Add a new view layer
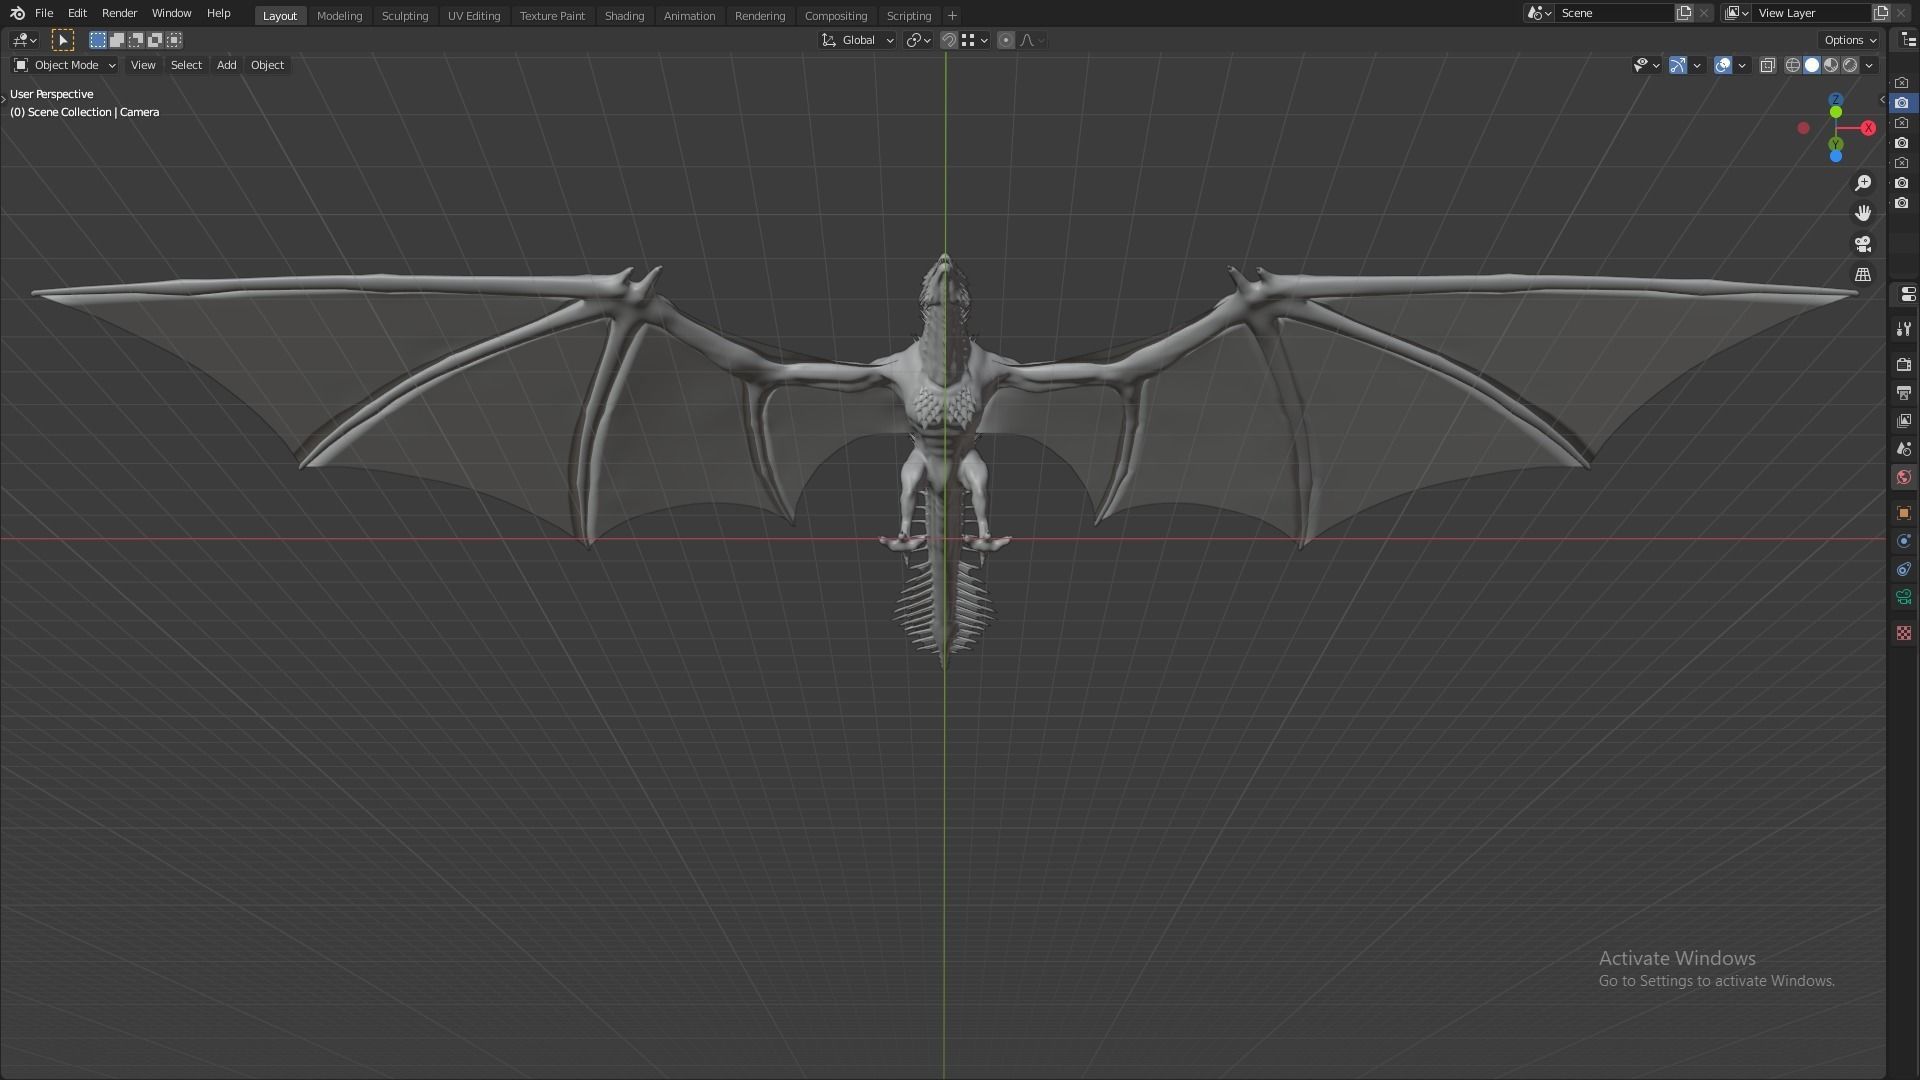The image size is (1920, 1080). (x=1881, y=13)
